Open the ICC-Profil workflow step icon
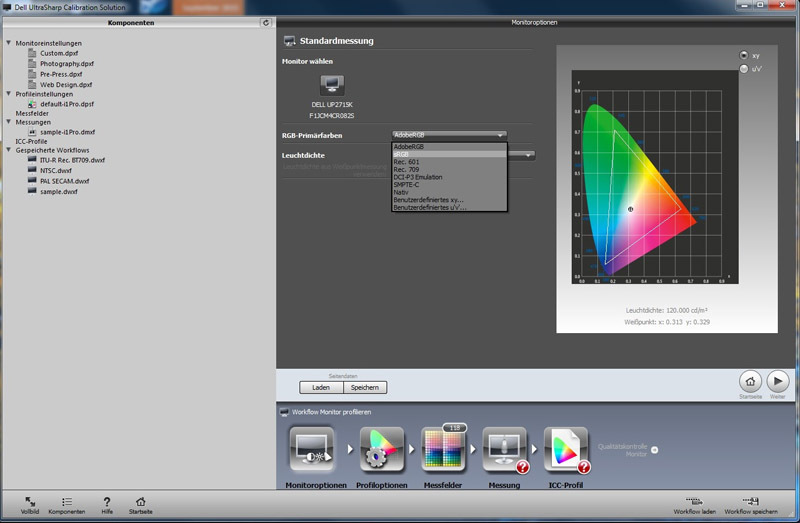This screenshot has height=523, width=800. [x=566, y=449]
